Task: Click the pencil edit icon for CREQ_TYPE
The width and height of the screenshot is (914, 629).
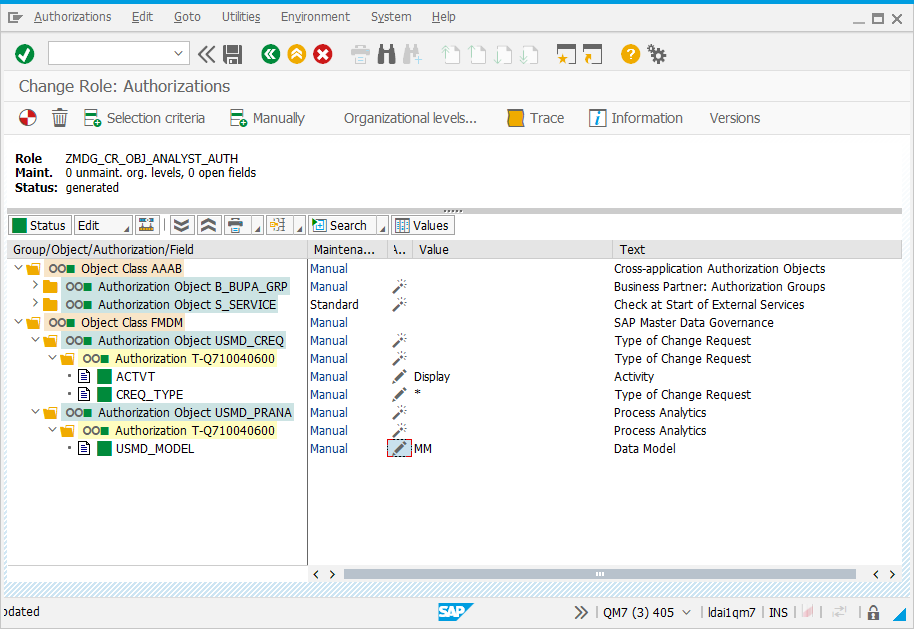Action: [x=399, y=395]
